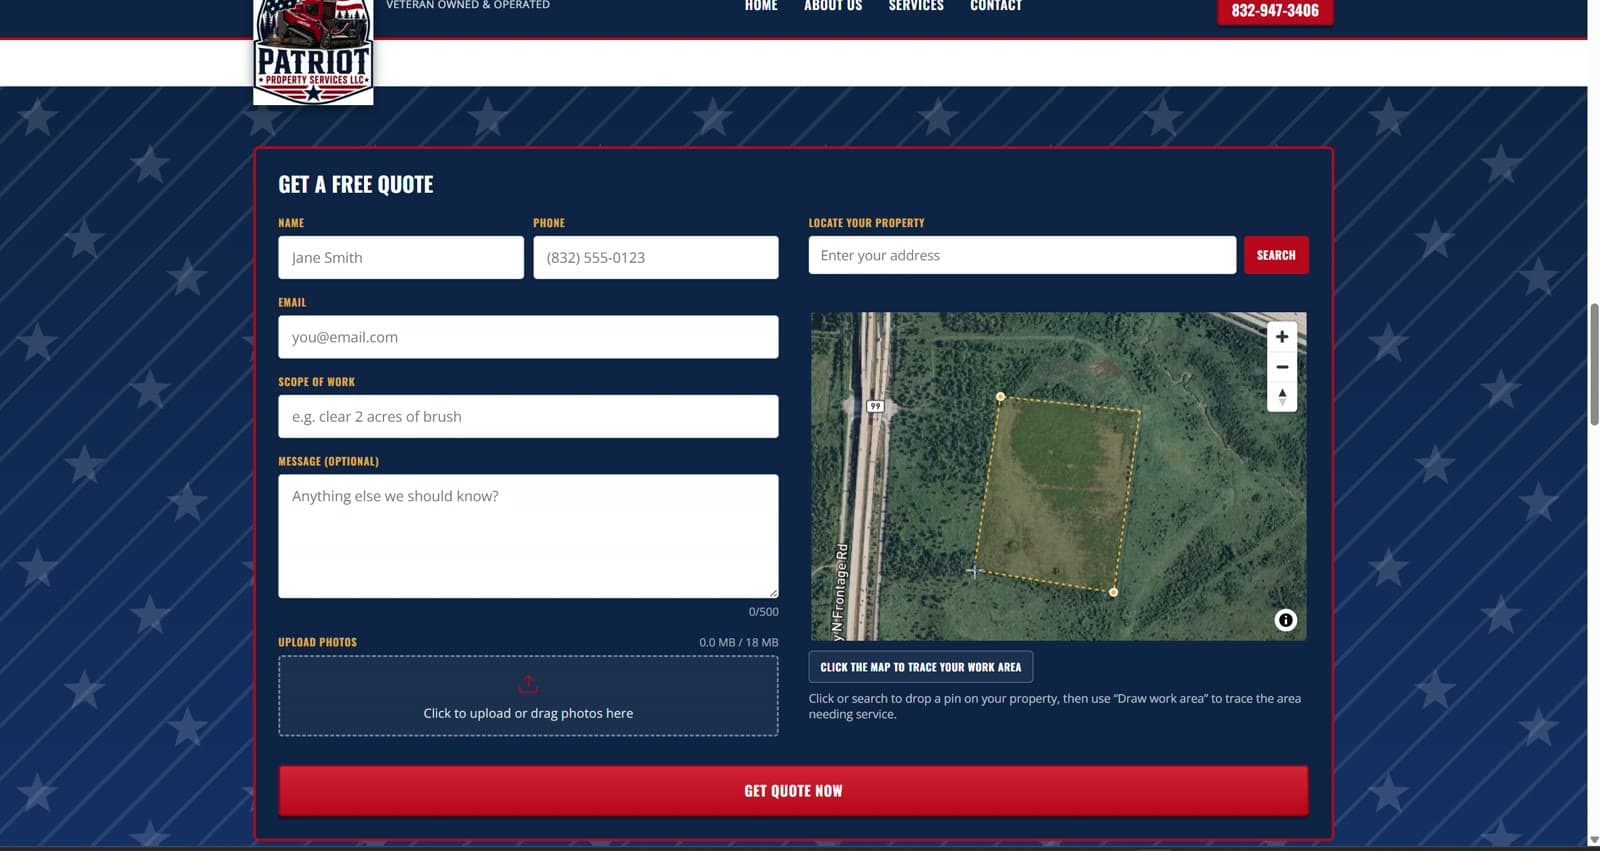Click the page vertical scrollbar thumb
The image size is (1600, 851).
click(x=1594, y=365)
